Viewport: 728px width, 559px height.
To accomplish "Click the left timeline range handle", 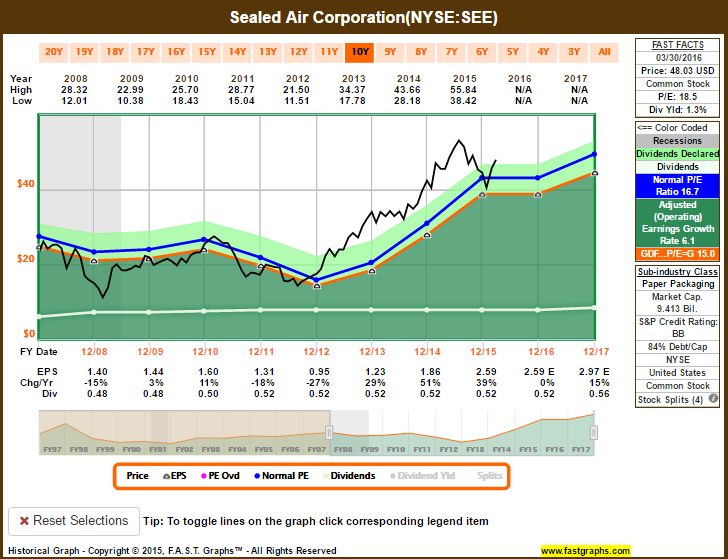I will (329, 433).
